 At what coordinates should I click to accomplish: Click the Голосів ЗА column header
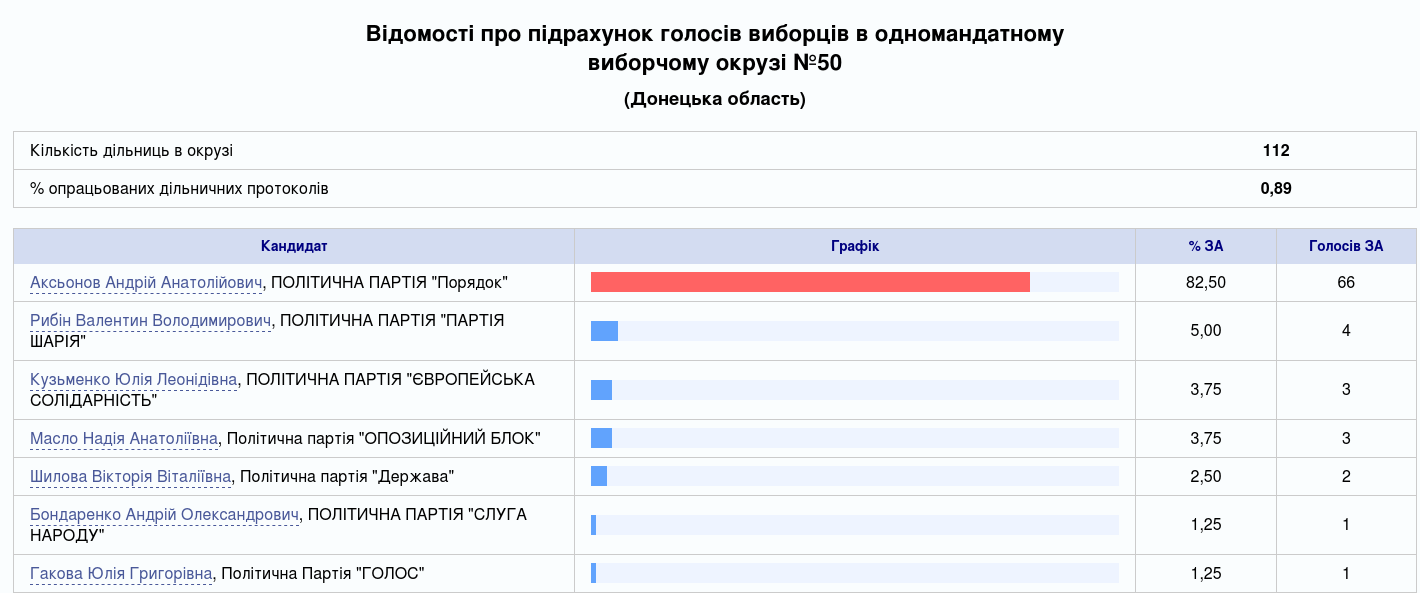[x=1346, y=246]
